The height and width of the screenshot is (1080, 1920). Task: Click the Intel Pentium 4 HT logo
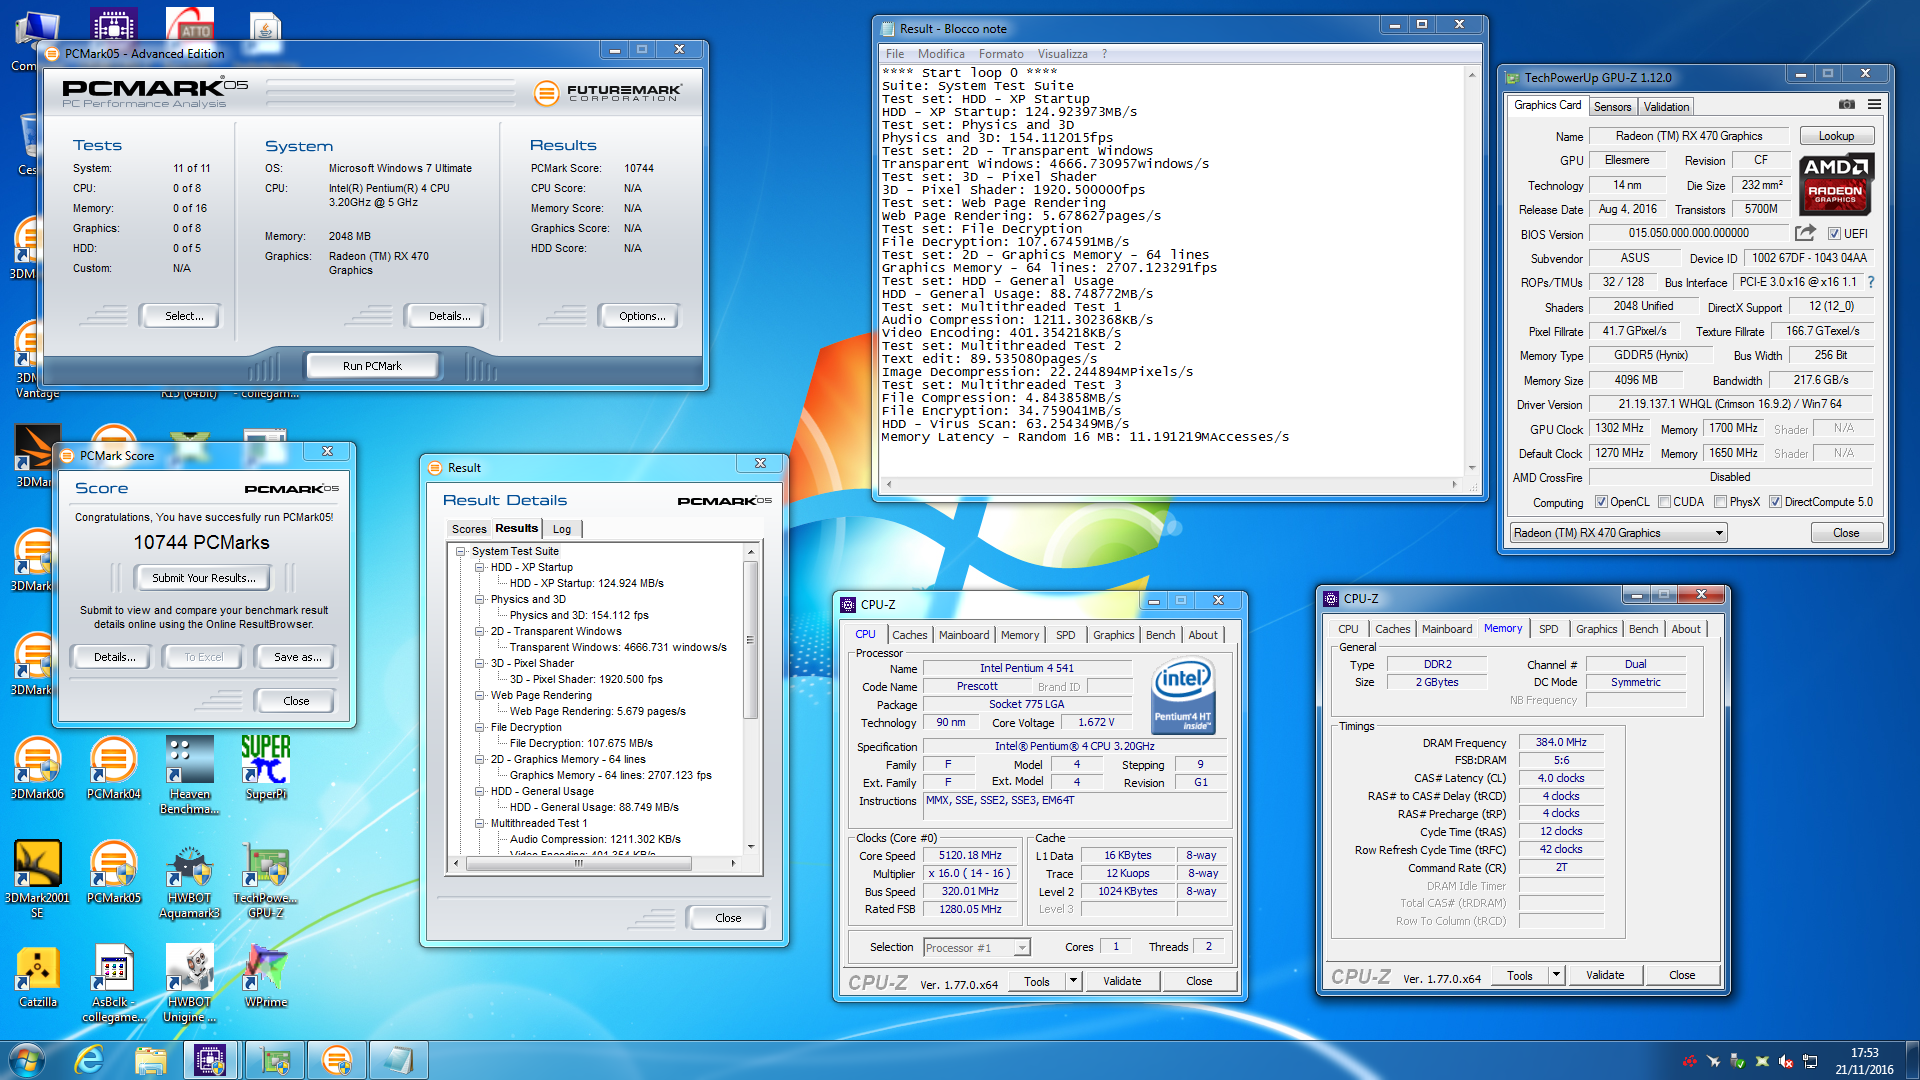coord(1183,694)
